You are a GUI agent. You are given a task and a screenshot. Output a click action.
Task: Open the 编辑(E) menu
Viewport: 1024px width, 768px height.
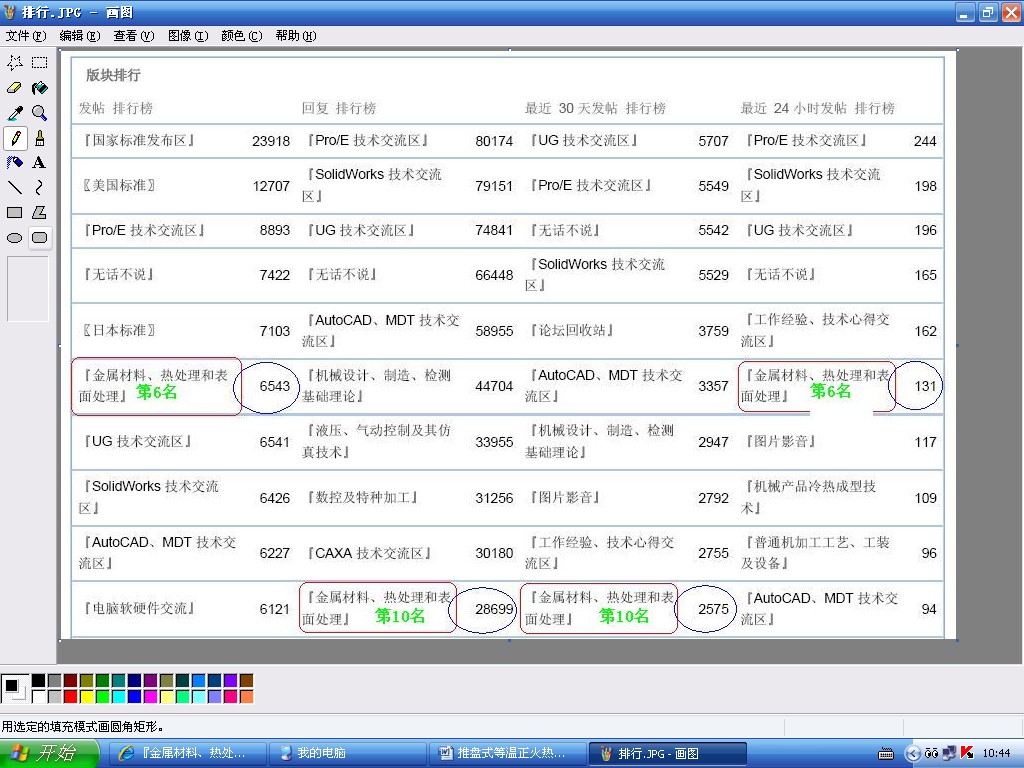[80, 35]
